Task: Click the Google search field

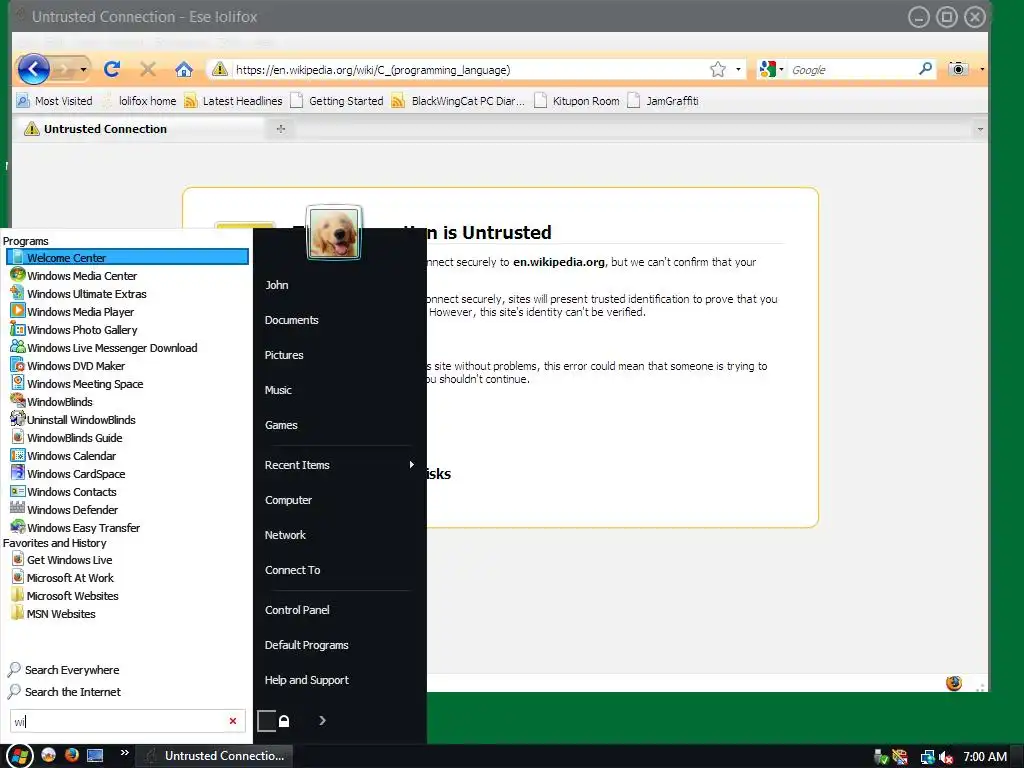Action: click(852, 69)
